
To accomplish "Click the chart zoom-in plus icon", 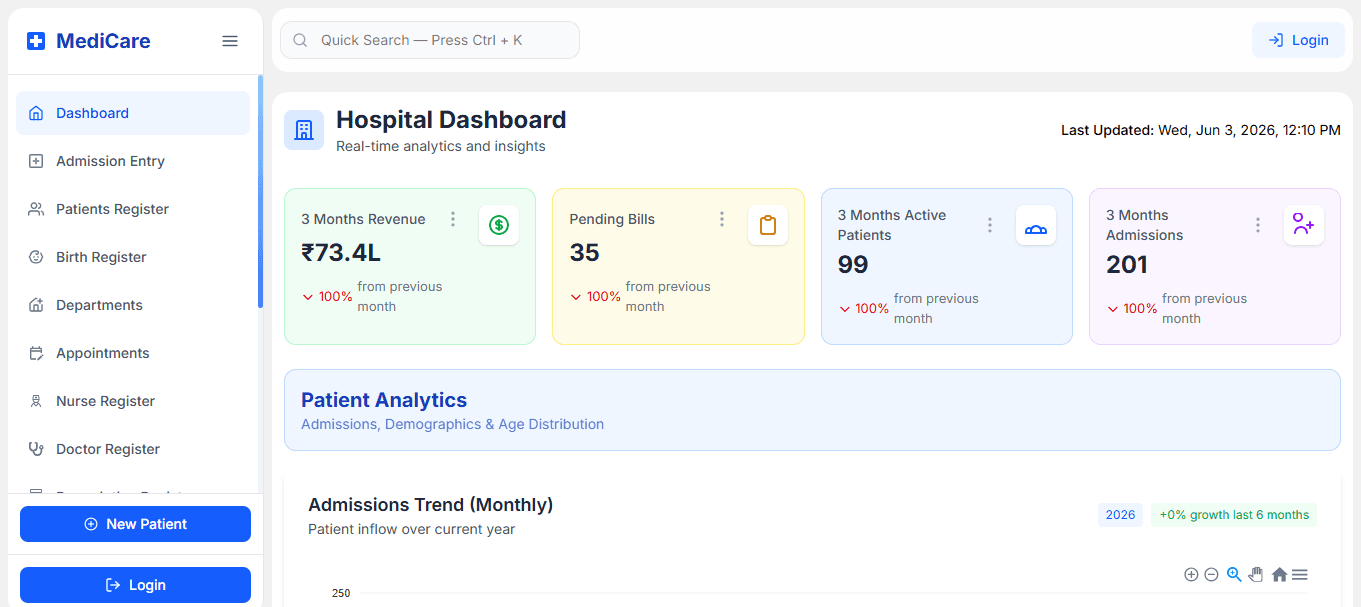I will click(1191, 575).
